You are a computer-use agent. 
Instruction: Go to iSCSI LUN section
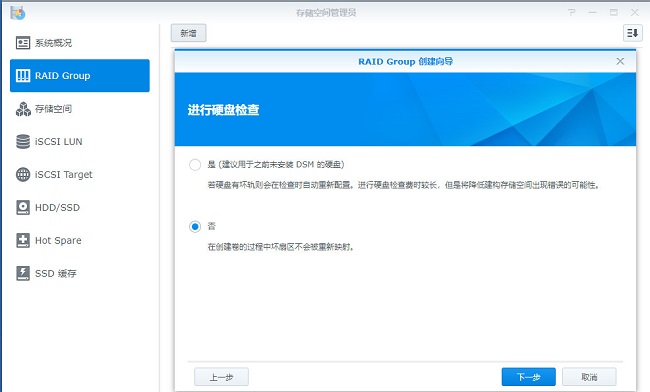pyautogui.click(x=80, y=141)
